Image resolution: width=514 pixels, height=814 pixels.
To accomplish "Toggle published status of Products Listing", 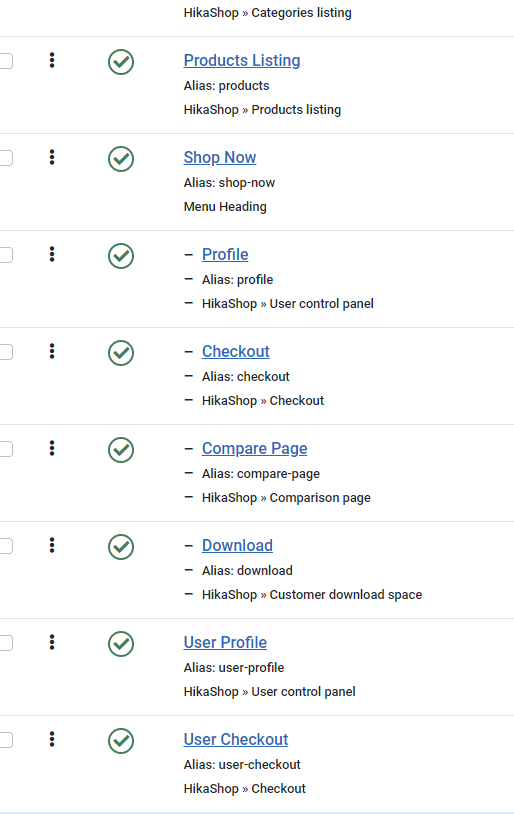I will point(121,62).
